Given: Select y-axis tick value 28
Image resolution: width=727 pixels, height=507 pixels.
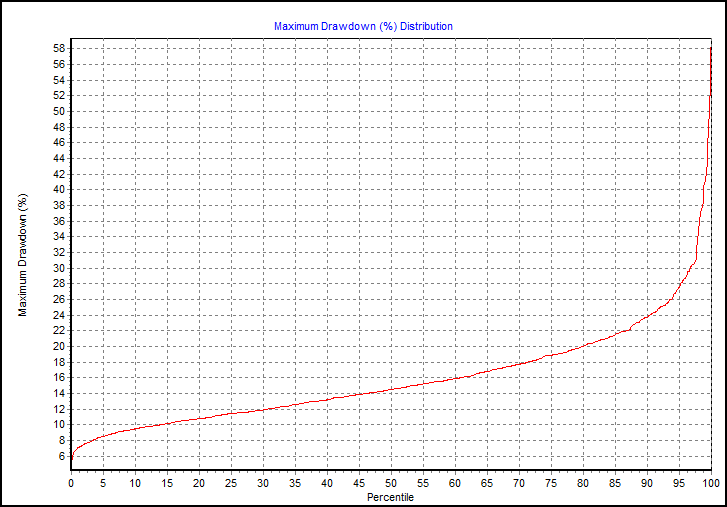Looking at the screenshot, I should (x=59, y=284).
